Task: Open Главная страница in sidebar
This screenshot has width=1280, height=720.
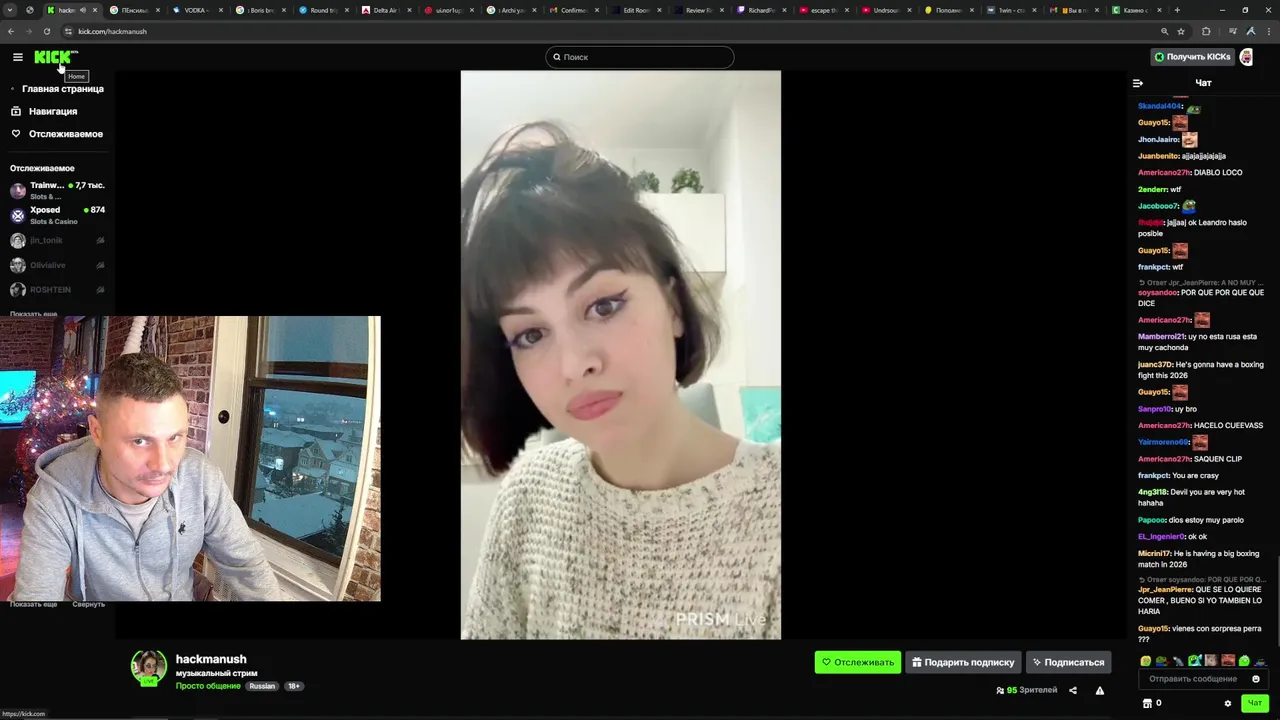Action: click(x=62, y=89)
